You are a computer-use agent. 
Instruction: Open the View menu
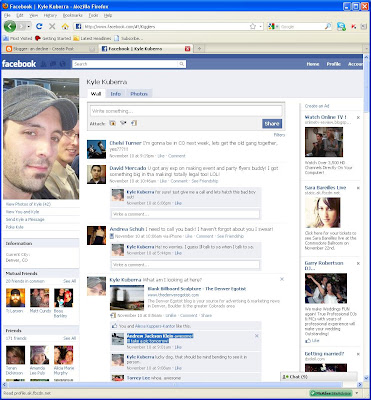[33, 15]
